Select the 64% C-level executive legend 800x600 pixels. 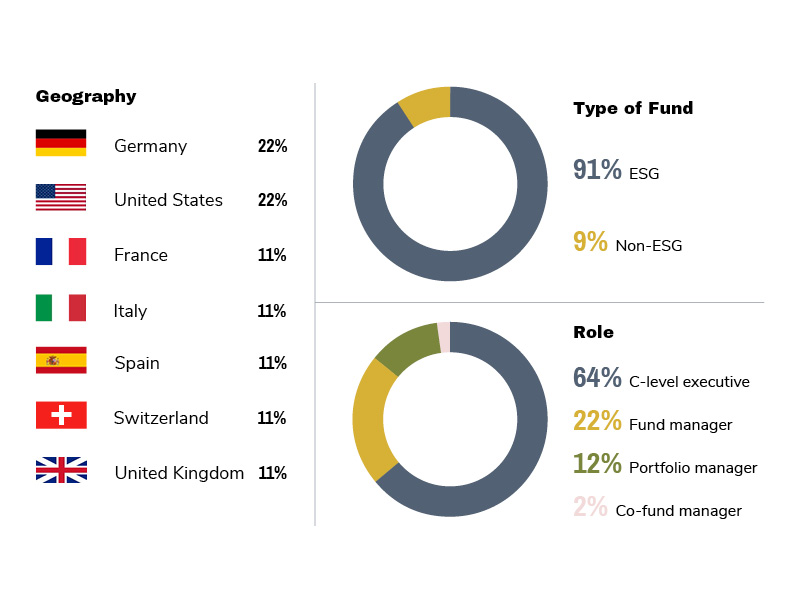coord(661,380)
